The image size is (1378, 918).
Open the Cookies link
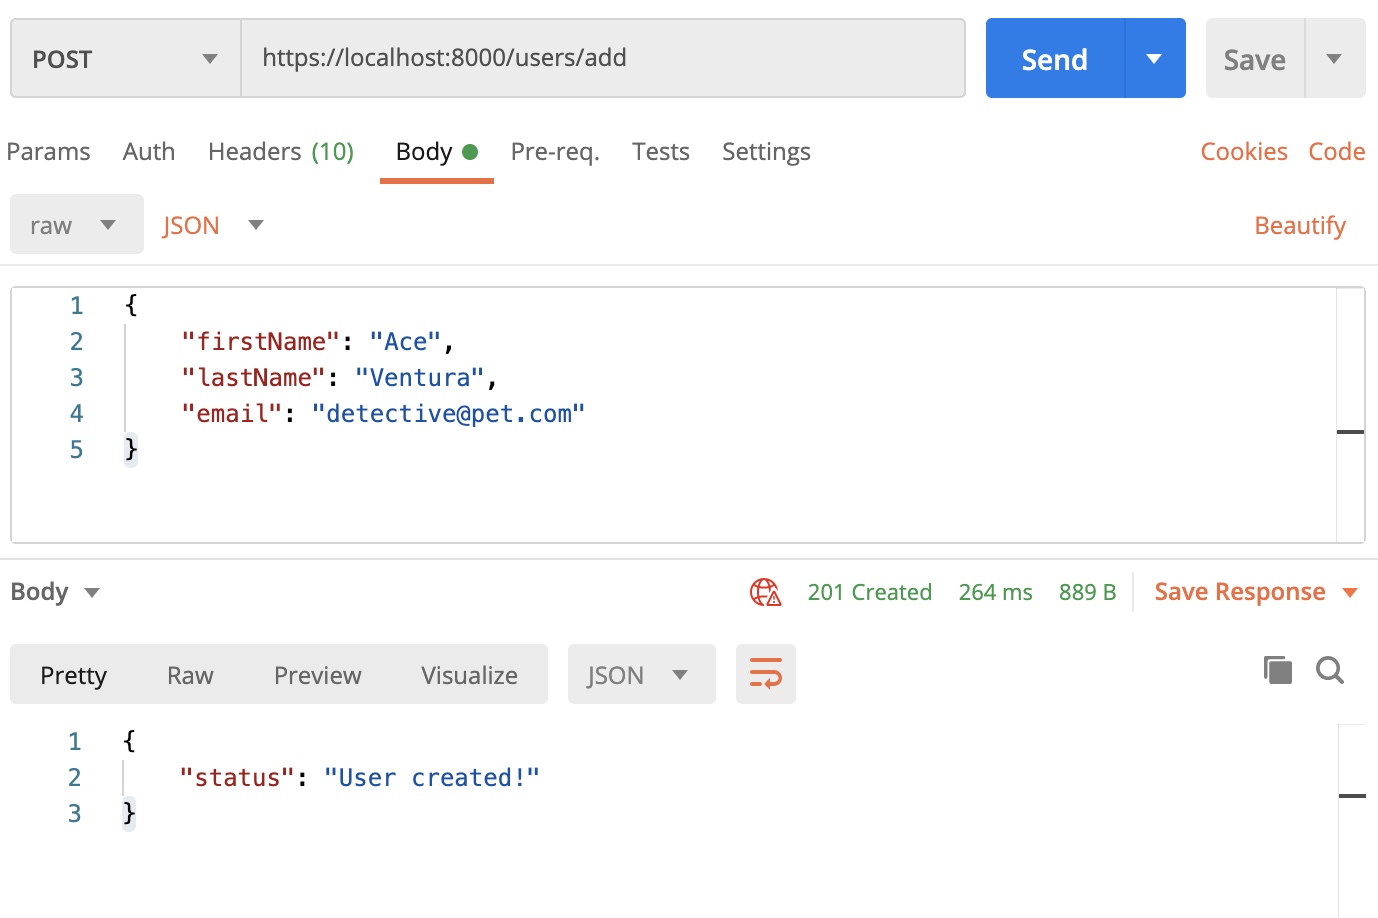[1244, 151]
